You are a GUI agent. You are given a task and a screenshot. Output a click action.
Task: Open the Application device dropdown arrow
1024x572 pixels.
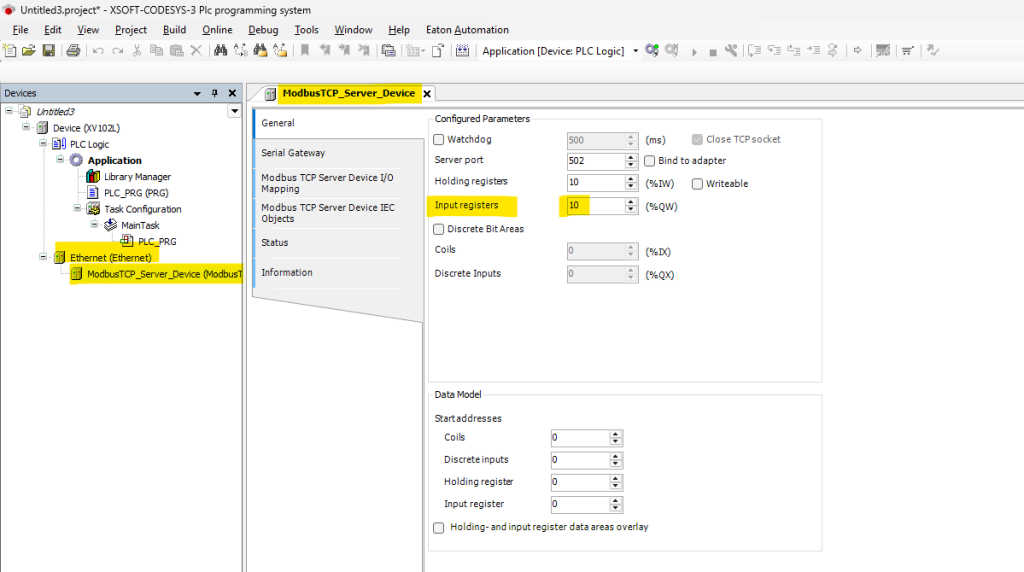635,51
